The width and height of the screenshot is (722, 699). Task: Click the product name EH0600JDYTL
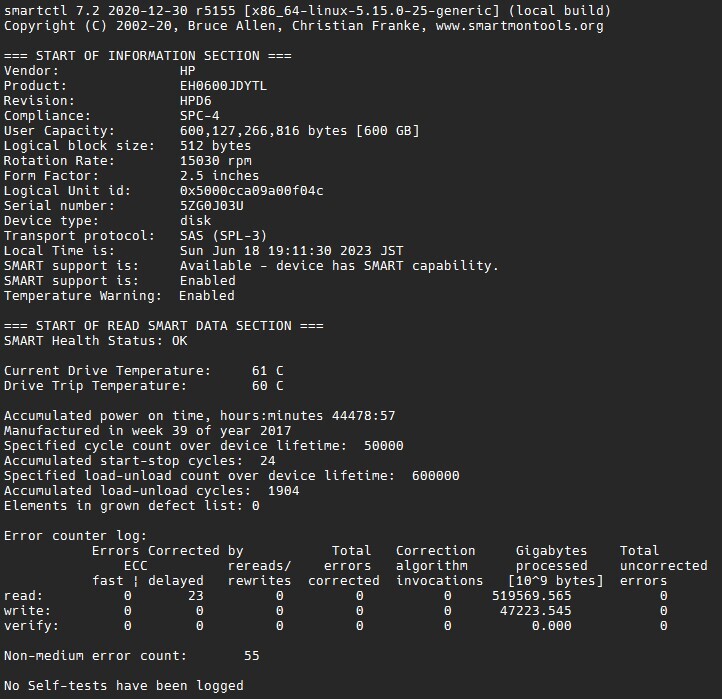(x=224, y=86)
